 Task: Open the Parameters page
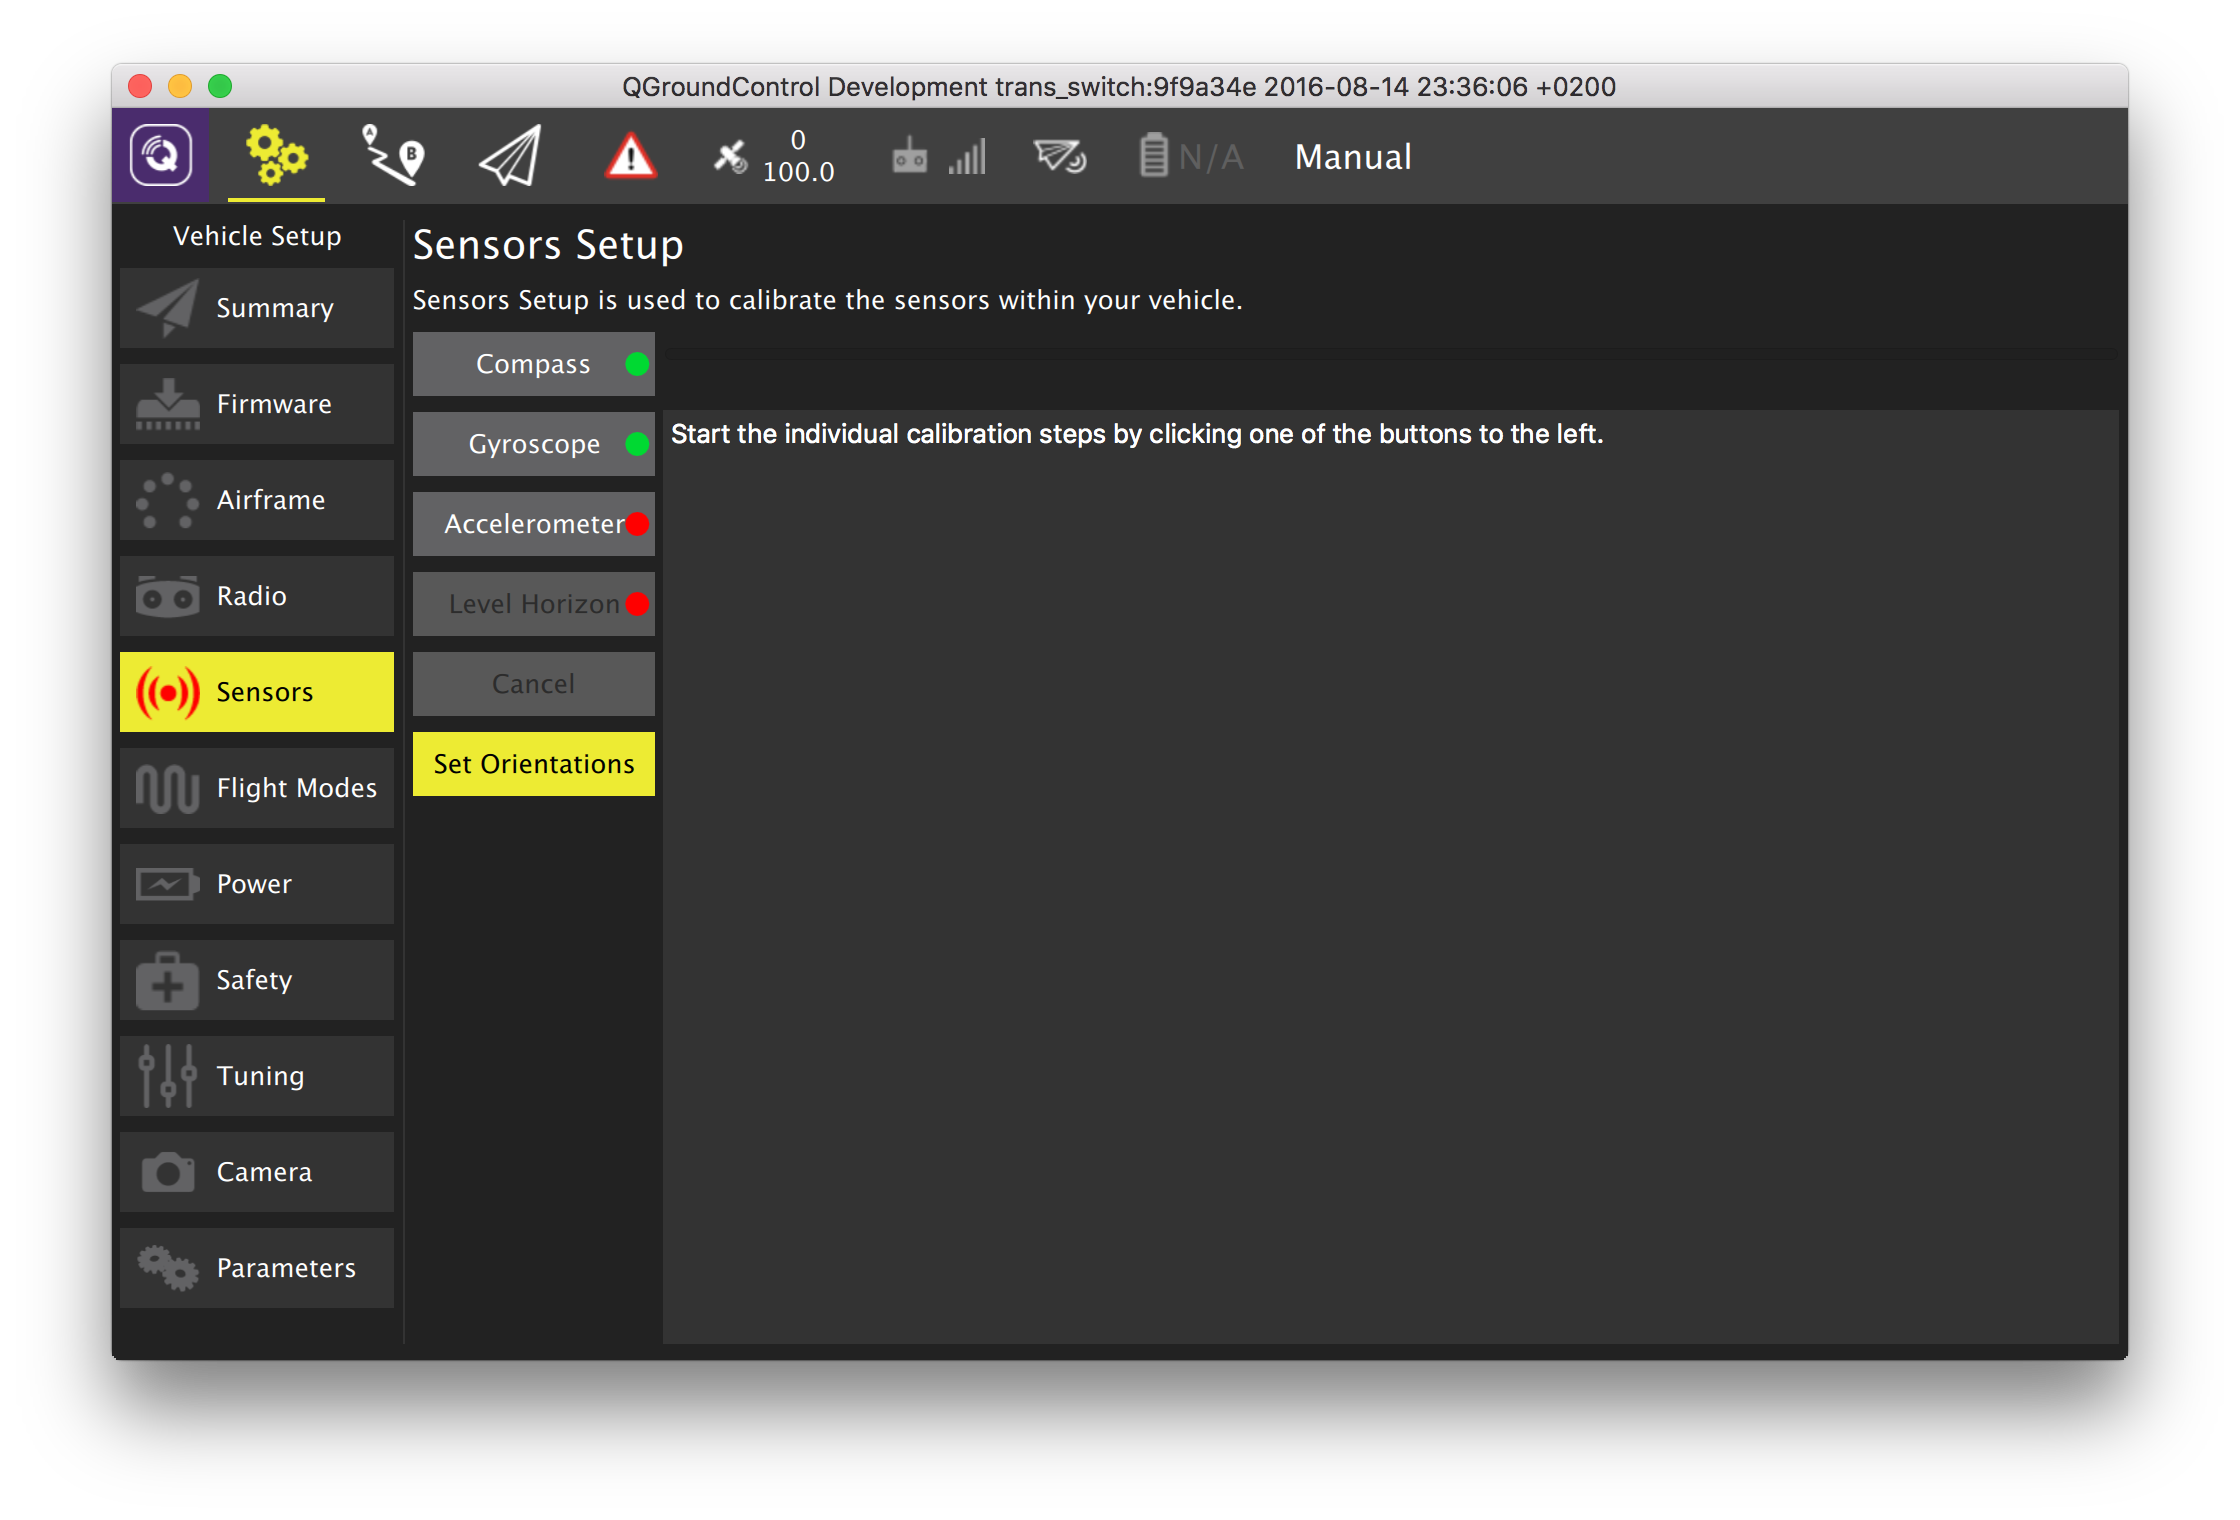(257, 1268)
